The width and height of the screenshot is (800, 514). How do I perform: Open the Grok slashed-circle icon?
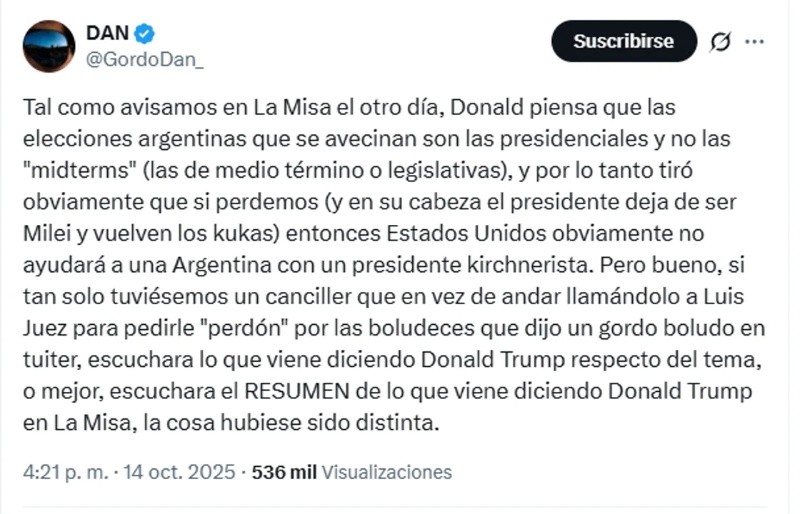(x=718, y=42)
